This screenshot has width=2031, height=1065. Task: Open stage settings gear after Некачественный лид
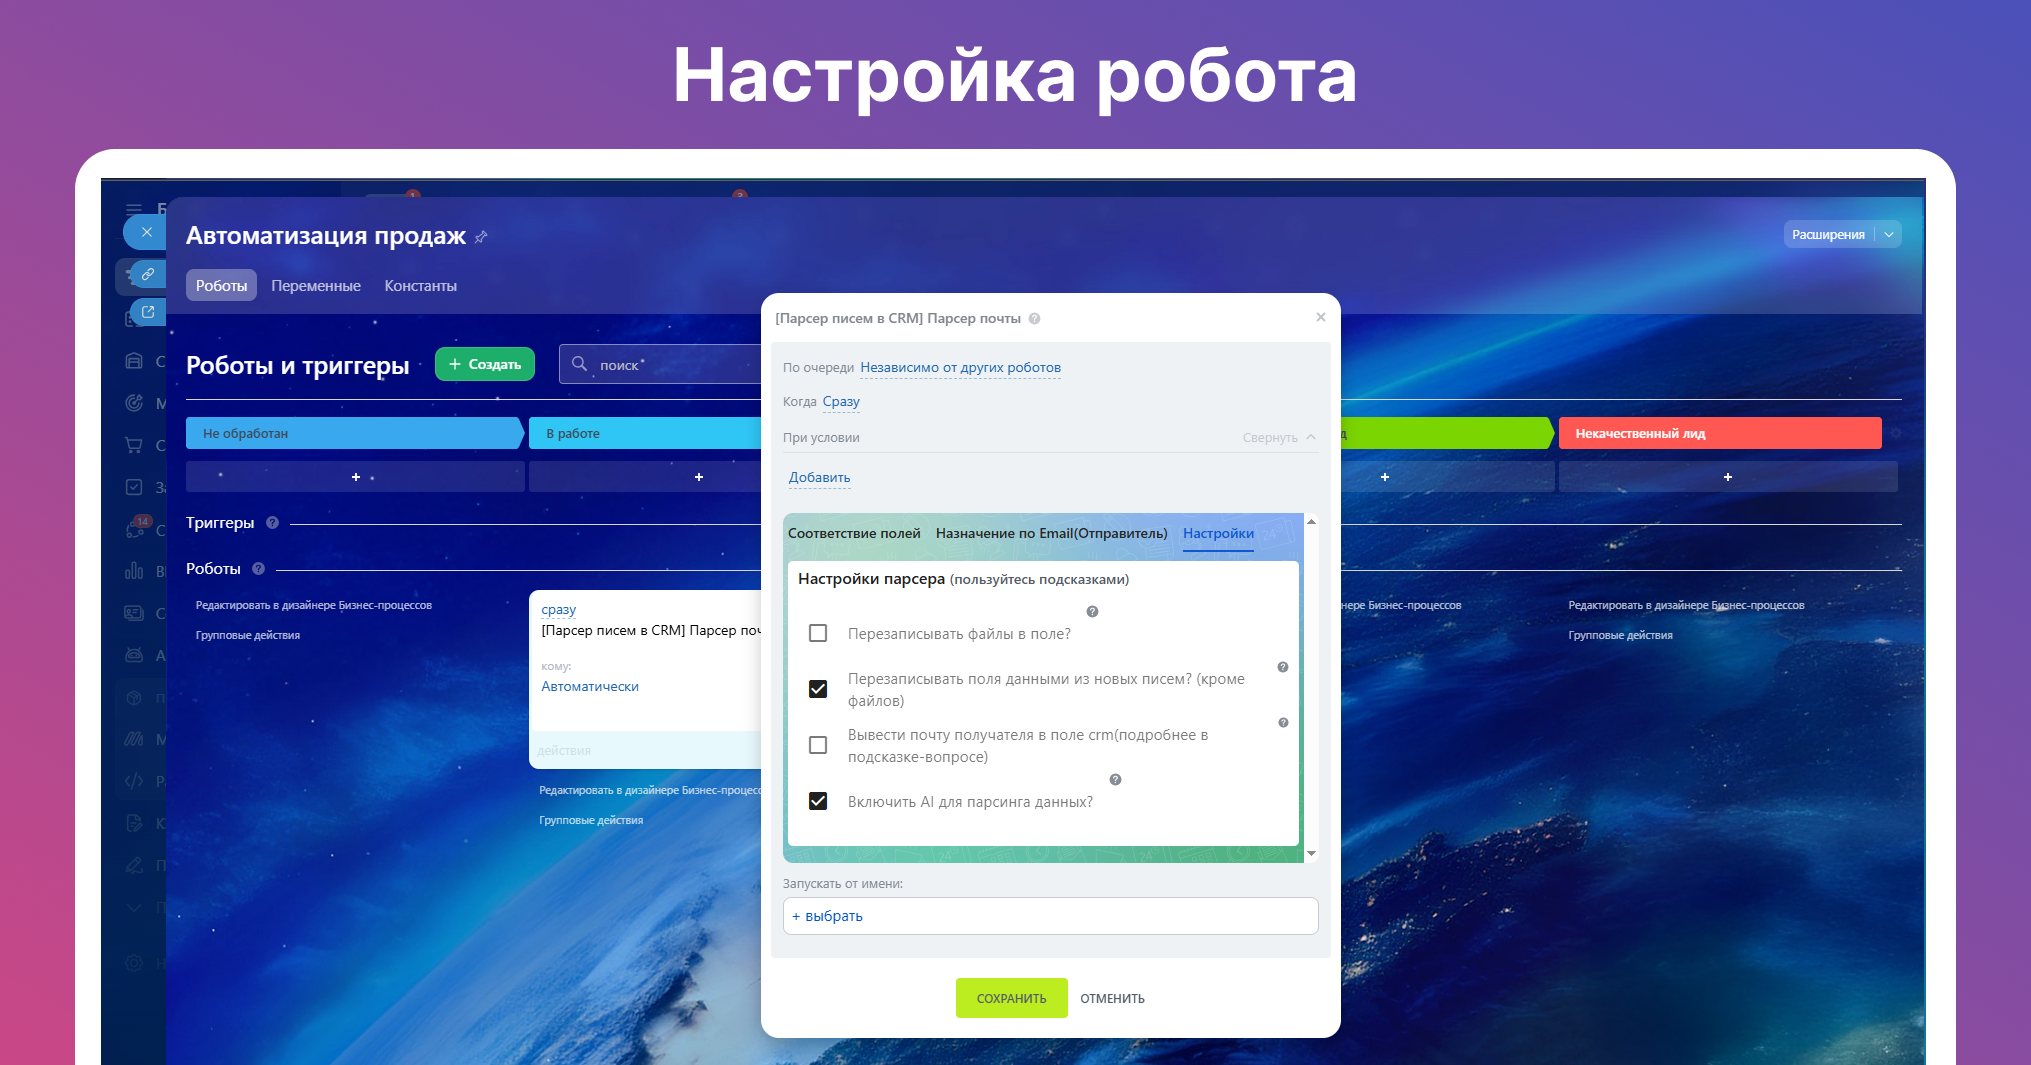(x=1895, y=433)
